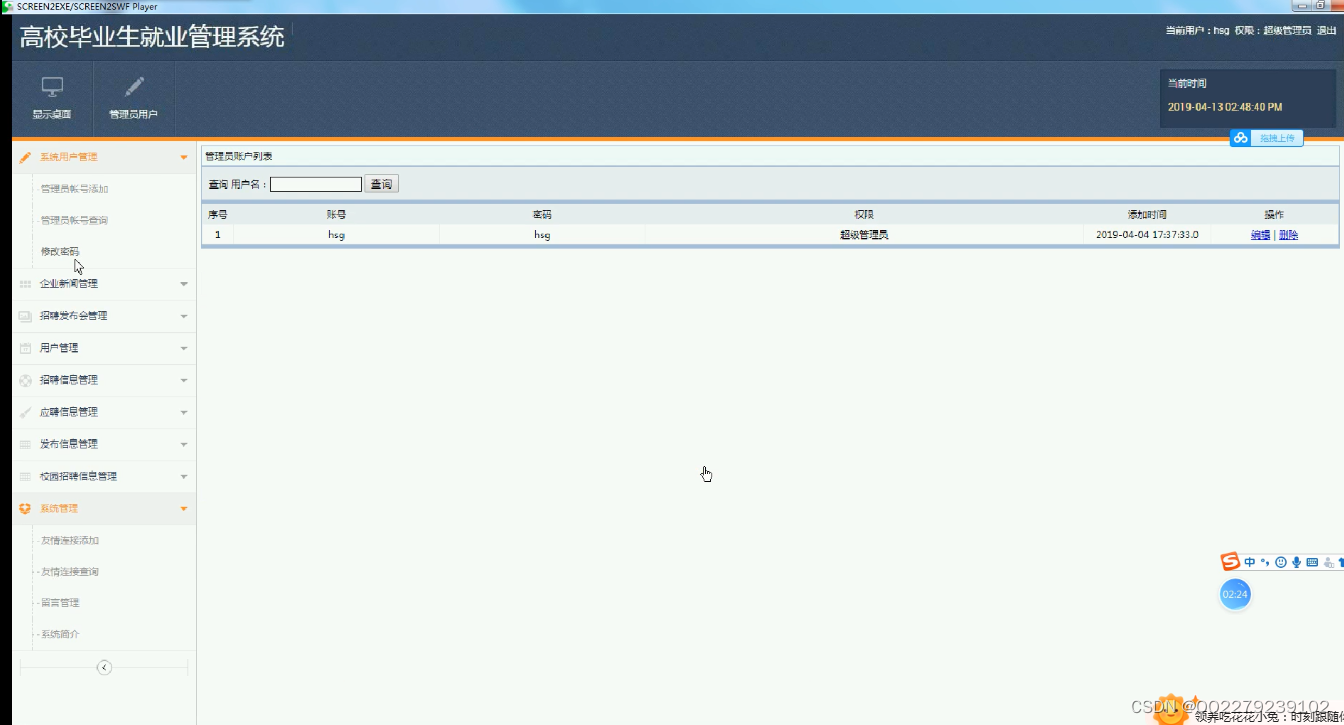Click the 查询 search button
This screenshot has height=725, width=1344.
pyautogui.click(x=382, y=183)
